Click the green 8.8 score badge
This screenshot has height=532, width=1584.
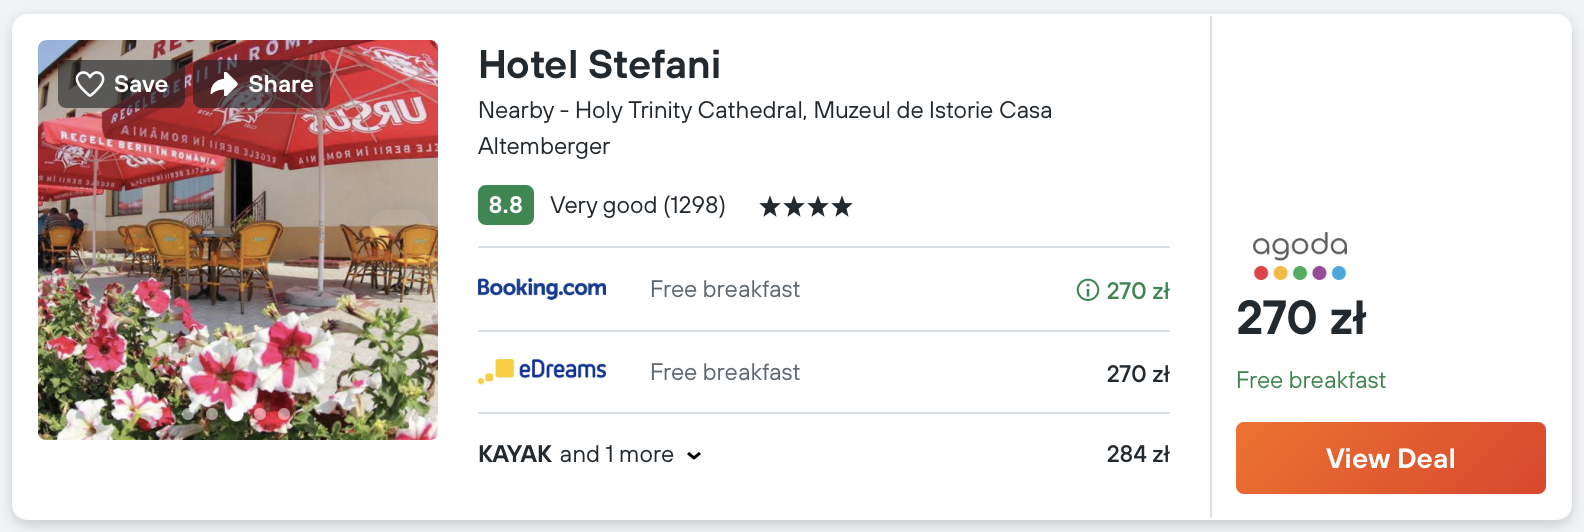(505, 205)
